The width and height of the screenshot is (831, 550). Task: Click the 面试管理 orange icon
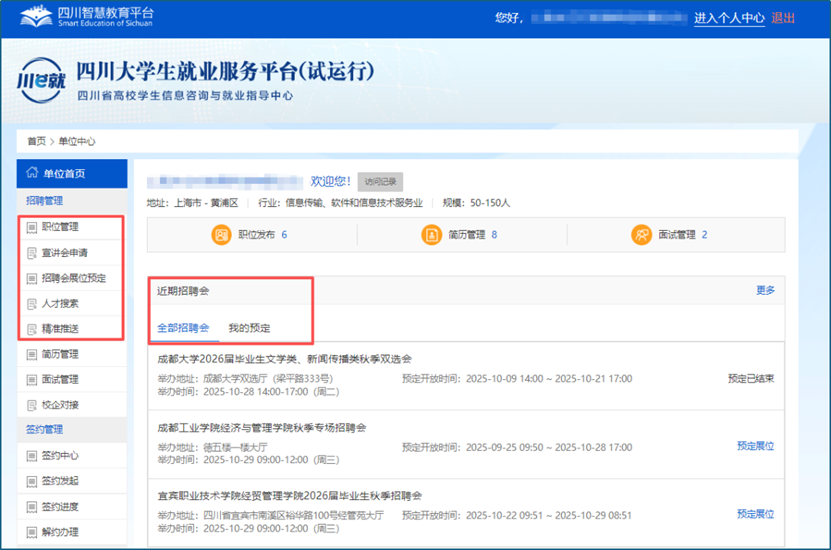tap(641, 235)
